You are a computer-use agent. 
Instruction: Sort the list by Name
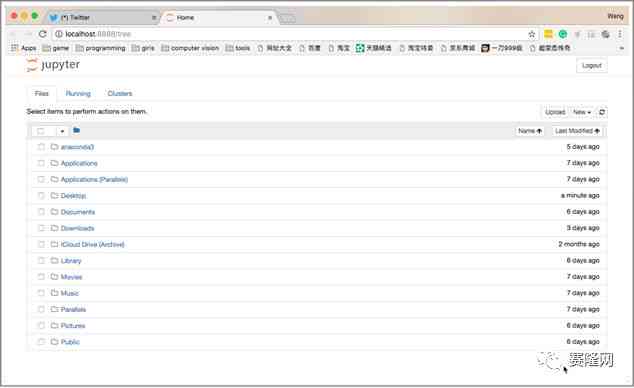point(530,131)
